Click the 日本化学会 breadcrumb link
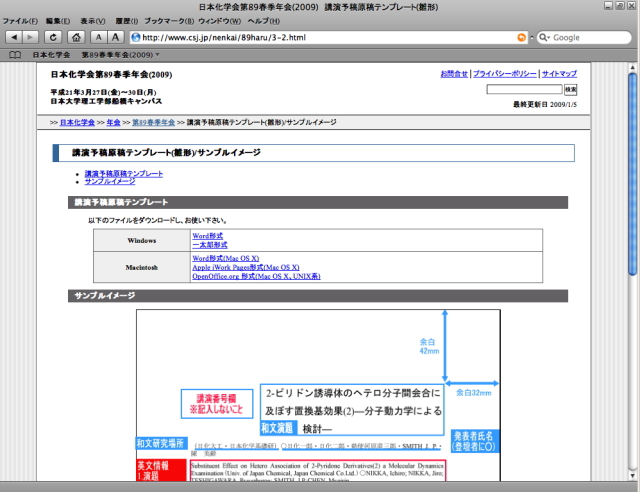Viewport: 640px width, 492px height. (77, 122)
